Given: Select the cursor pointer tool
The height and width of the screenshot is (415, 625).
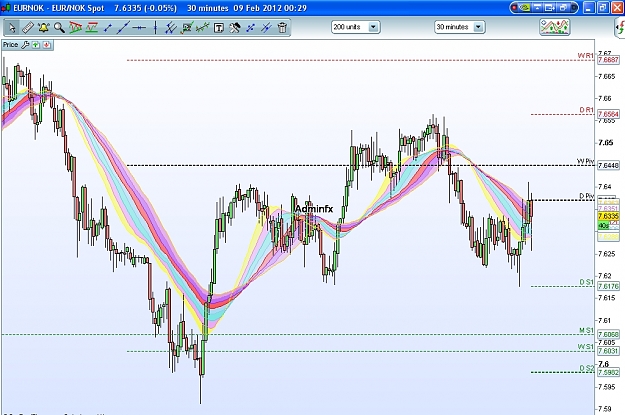Looking at the screenshot, I should coord(12,28).
